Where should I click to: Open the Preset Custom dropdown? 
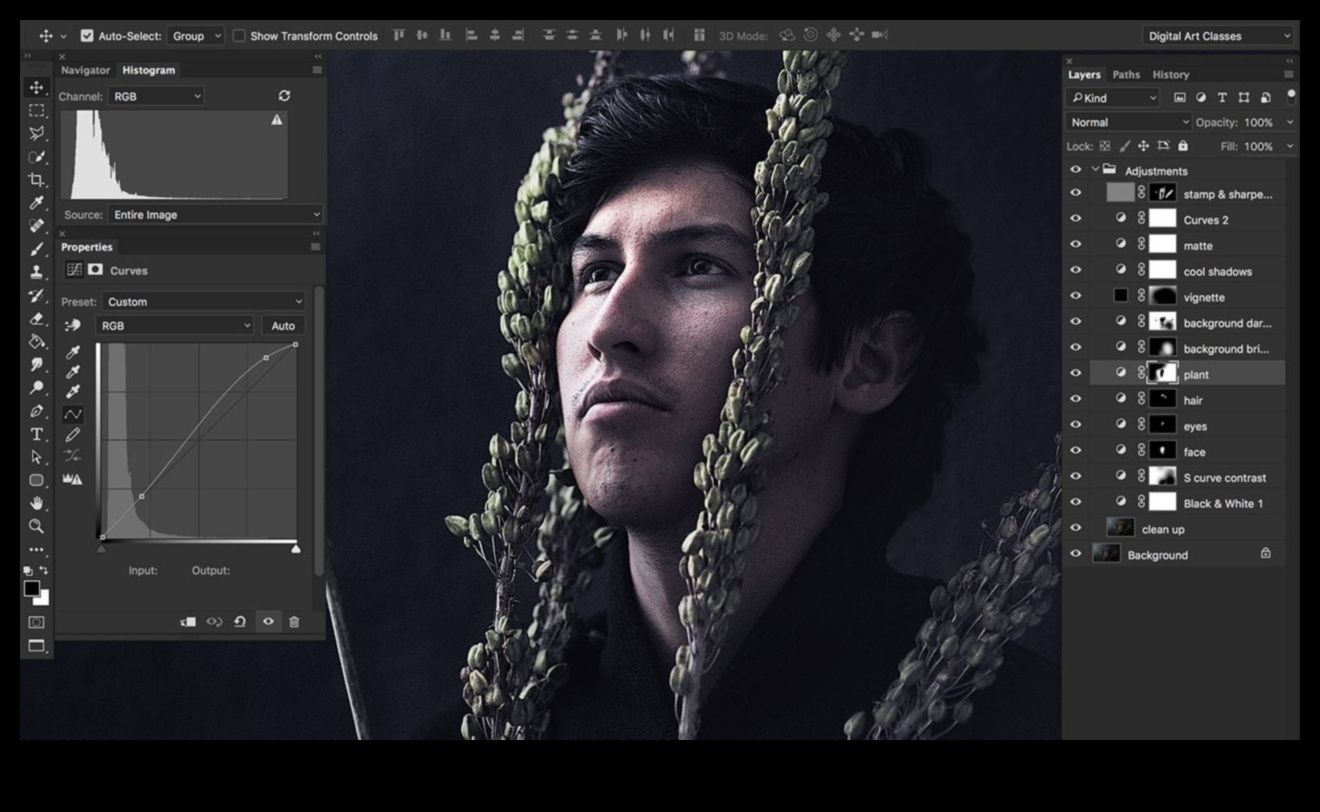204,302
